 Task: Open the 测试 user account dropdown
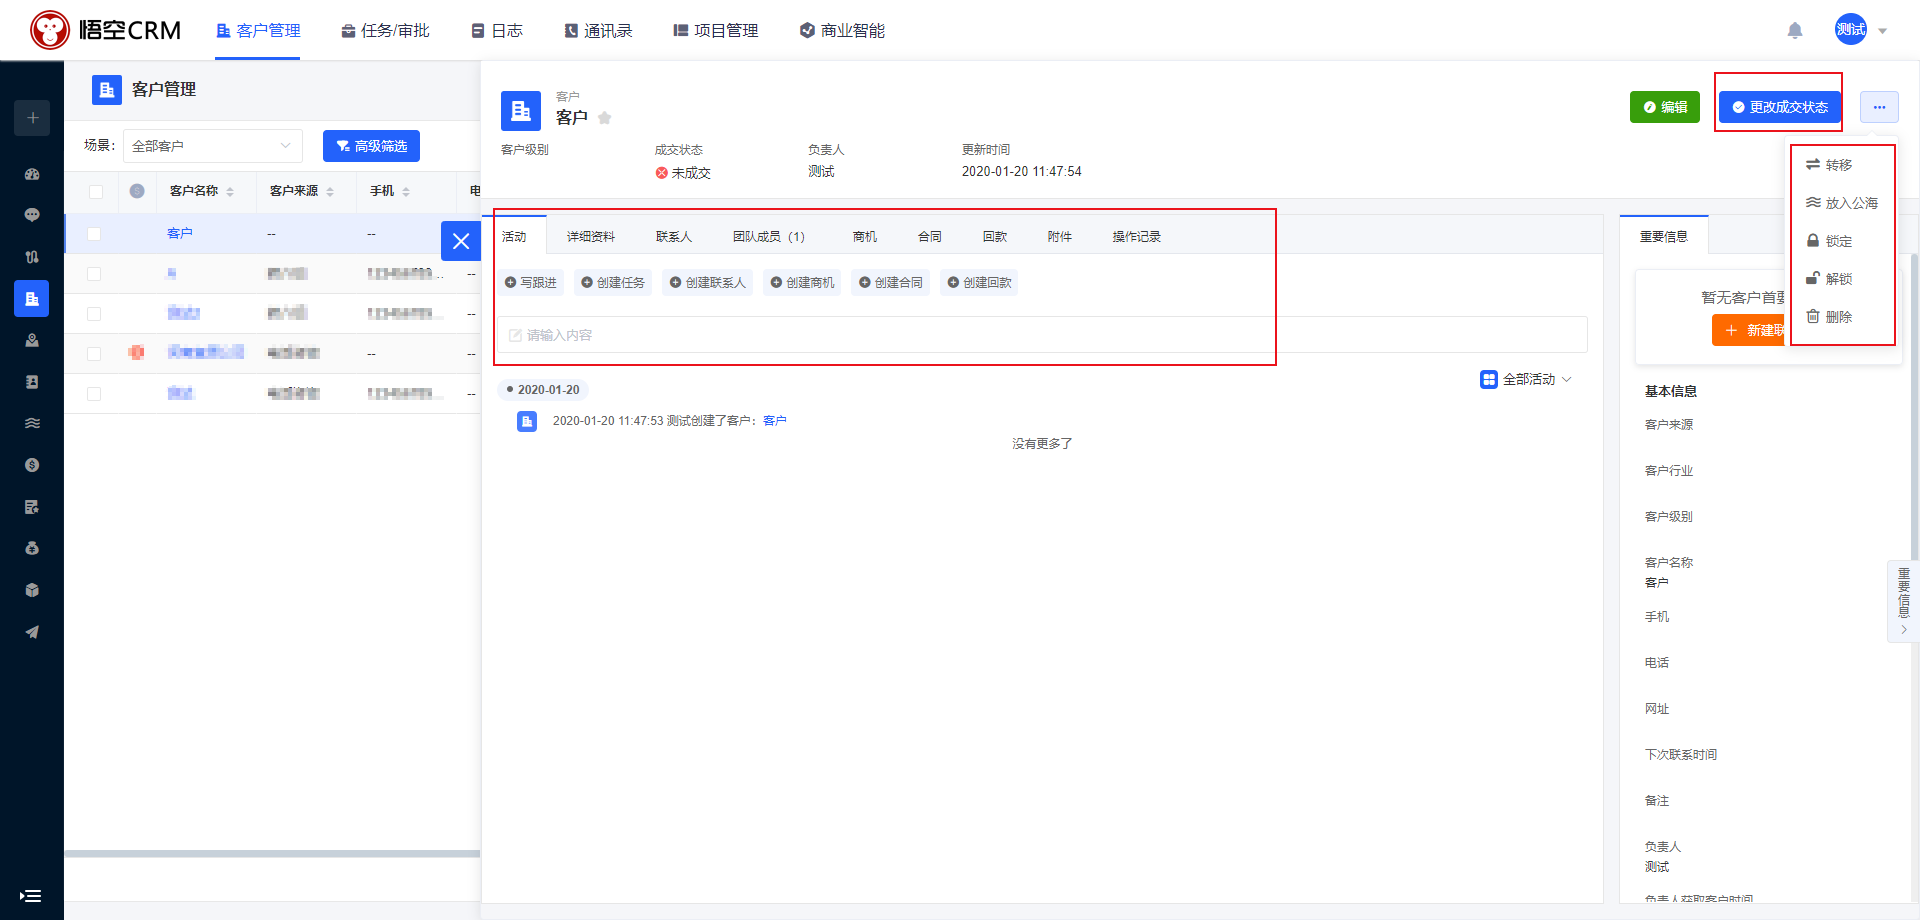(x=1861, y=30)
